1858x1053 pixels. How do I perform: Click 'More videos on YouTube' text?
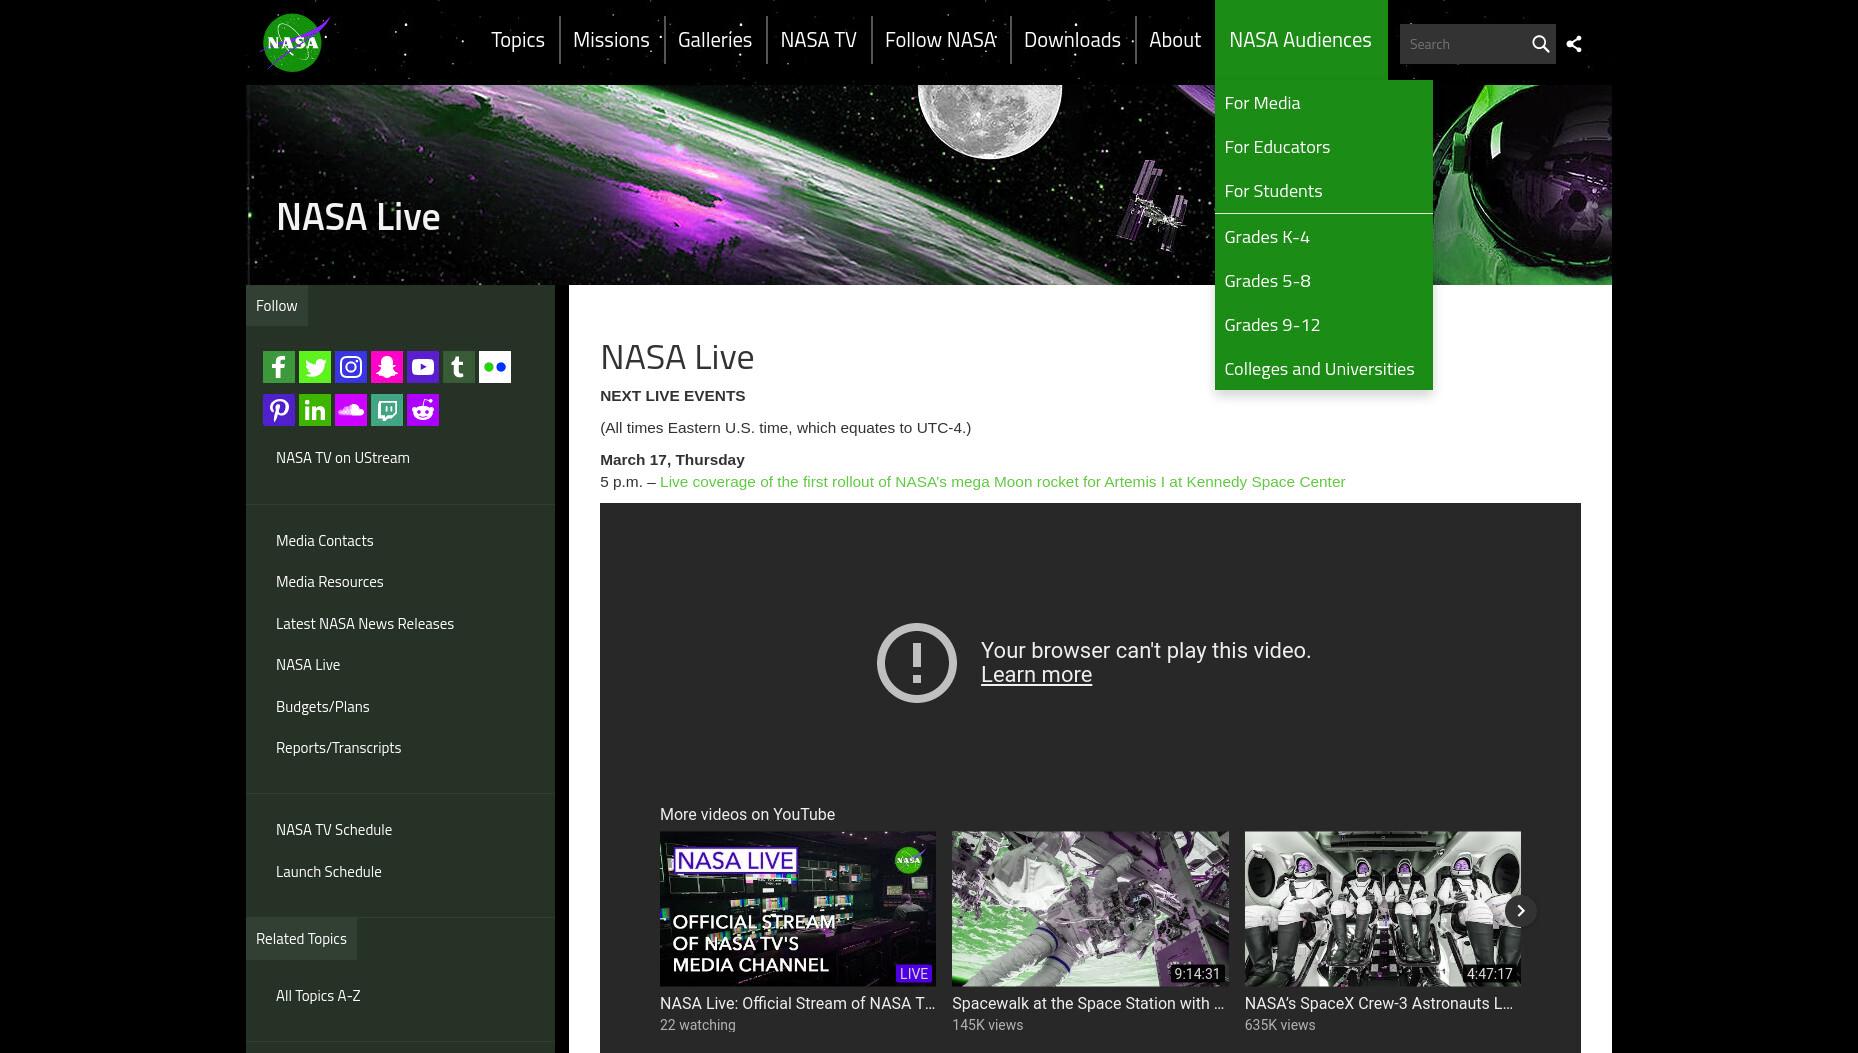tap(747, 815)
